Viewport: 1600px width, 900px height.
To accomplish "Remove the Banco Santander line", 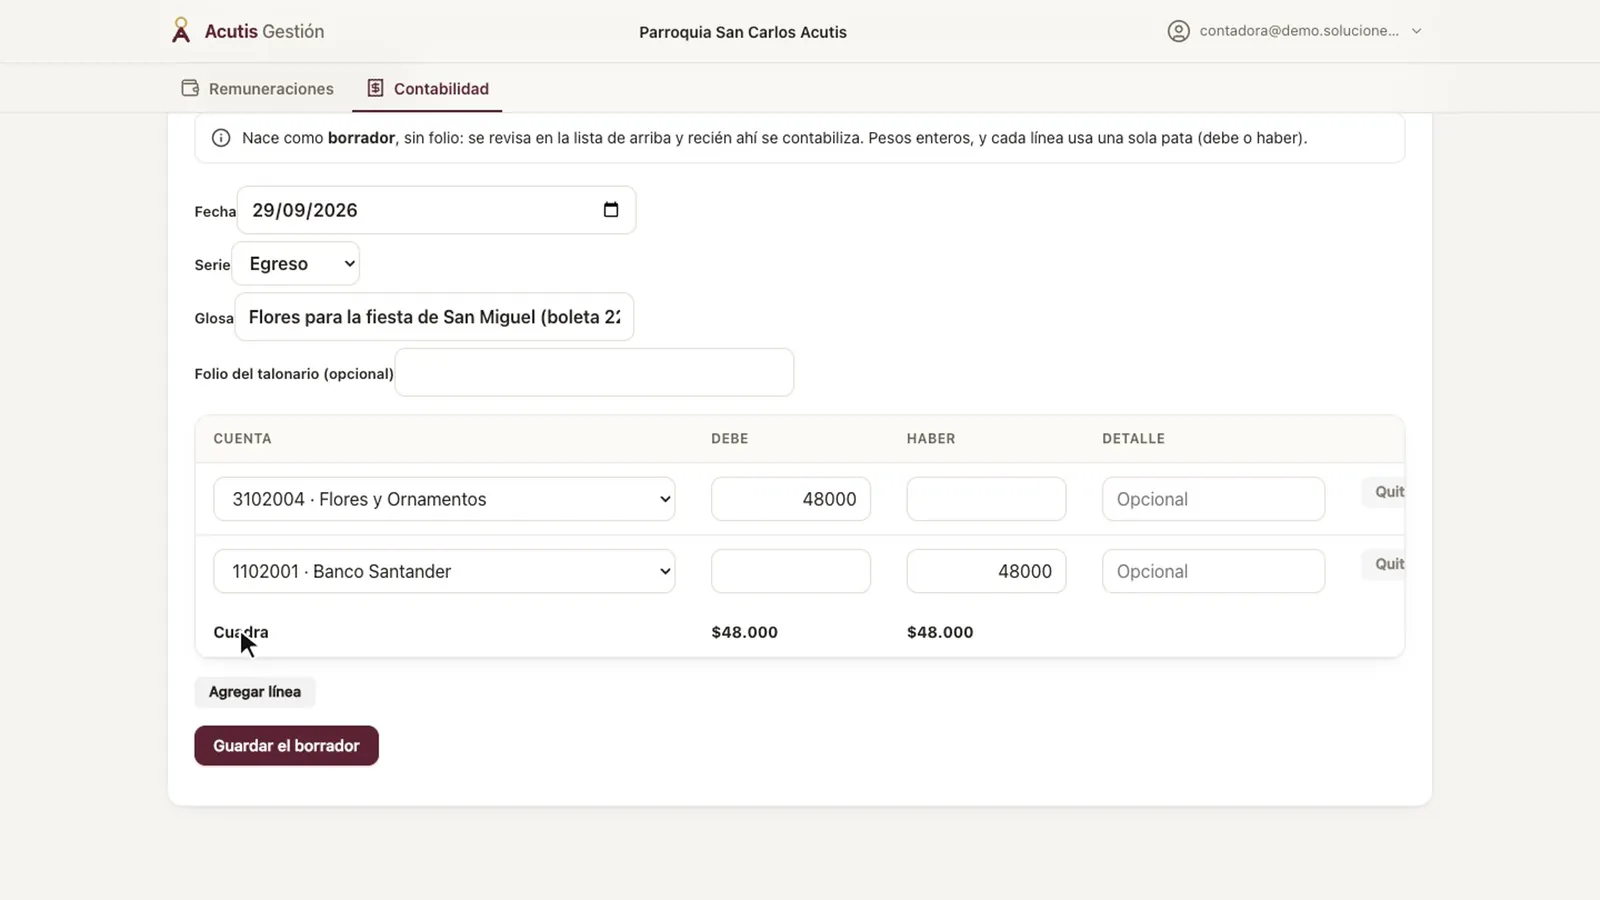I will tap(1384, 564).
